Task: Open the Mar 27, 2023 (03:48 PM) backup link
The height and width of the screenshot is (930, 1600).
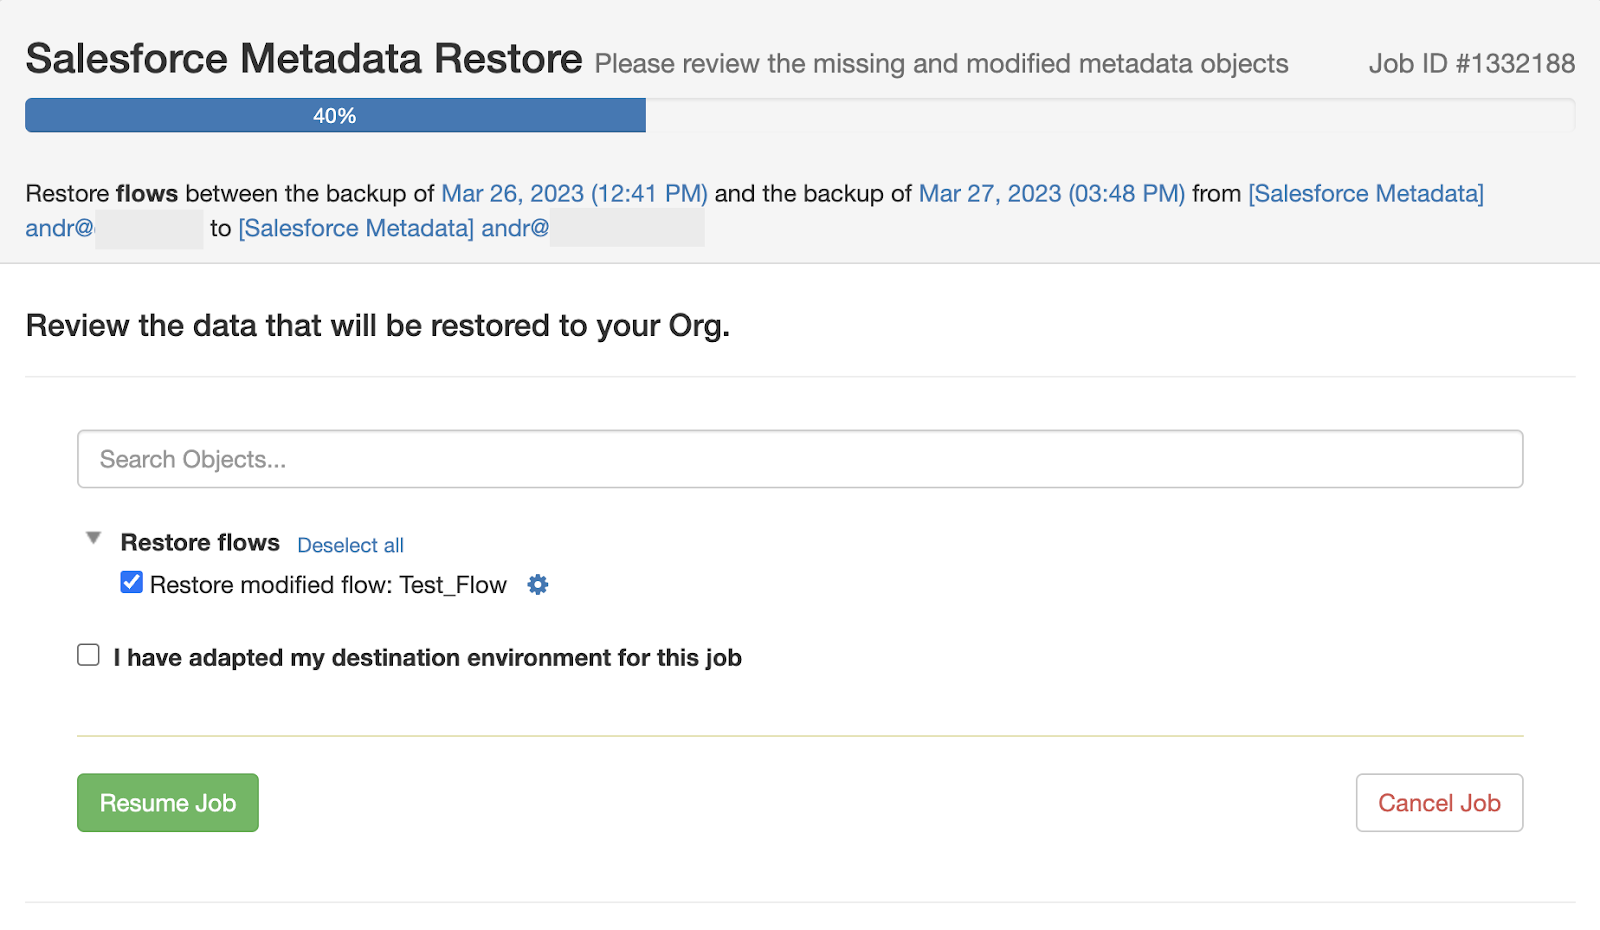Action: point(1052,193)
